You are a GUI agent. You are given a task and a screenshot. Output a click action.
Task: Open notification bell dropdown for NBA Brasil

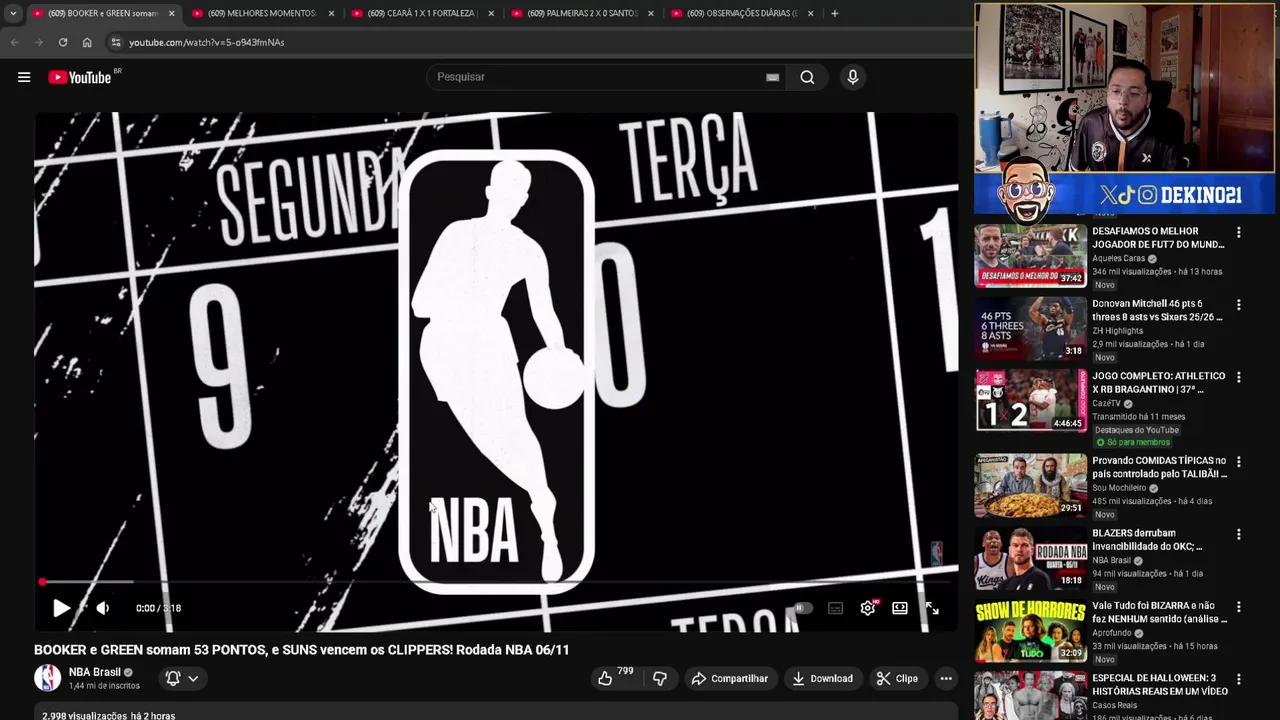point(182,678)
